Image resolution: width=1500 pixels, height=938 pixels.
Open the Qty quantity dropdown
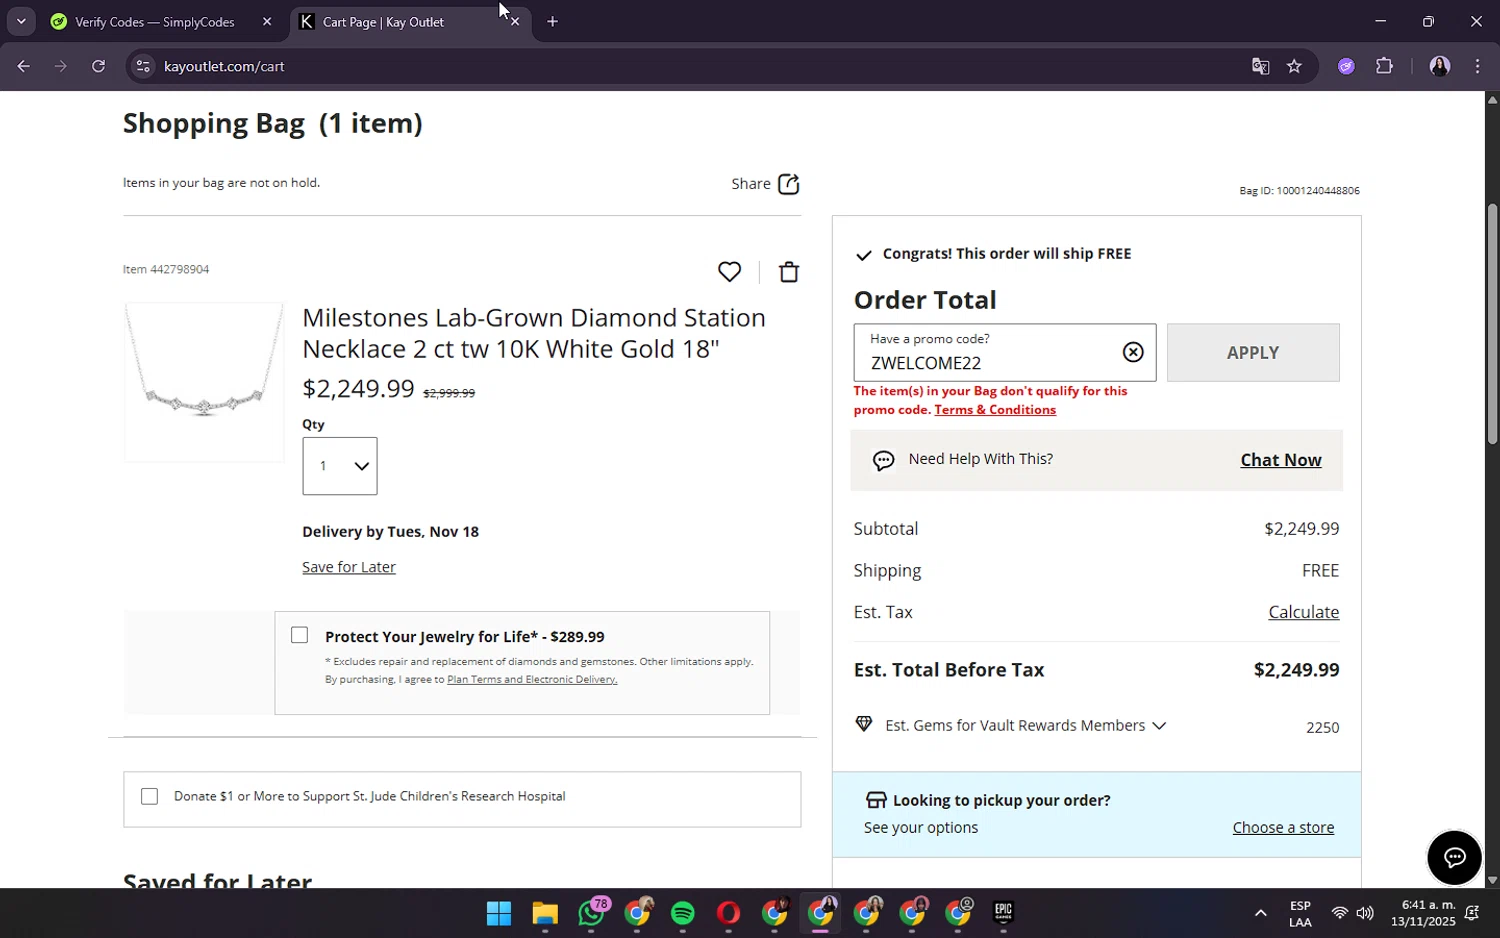340,466
